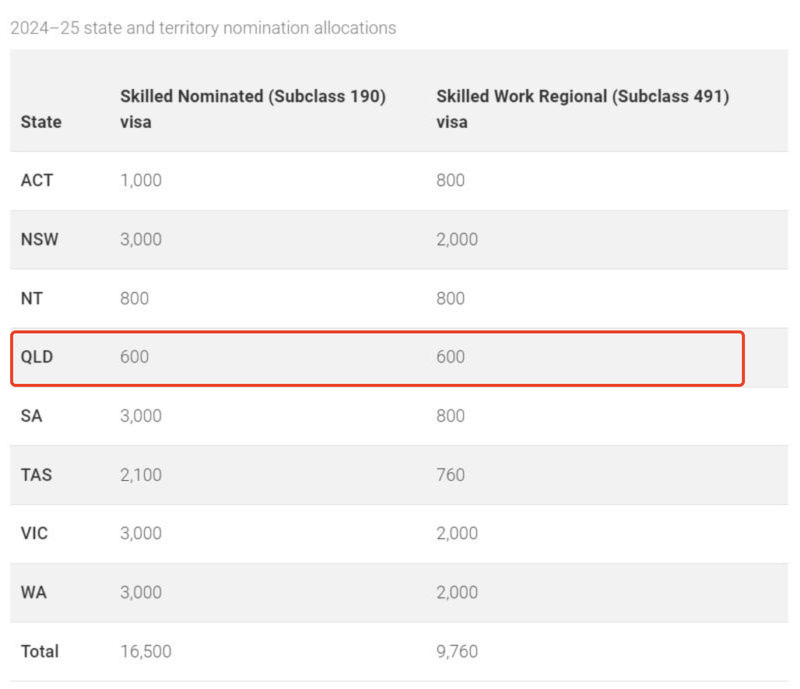Select the WA row label
The width and height of the screenshot is (800, 689).
coord(33,592)
